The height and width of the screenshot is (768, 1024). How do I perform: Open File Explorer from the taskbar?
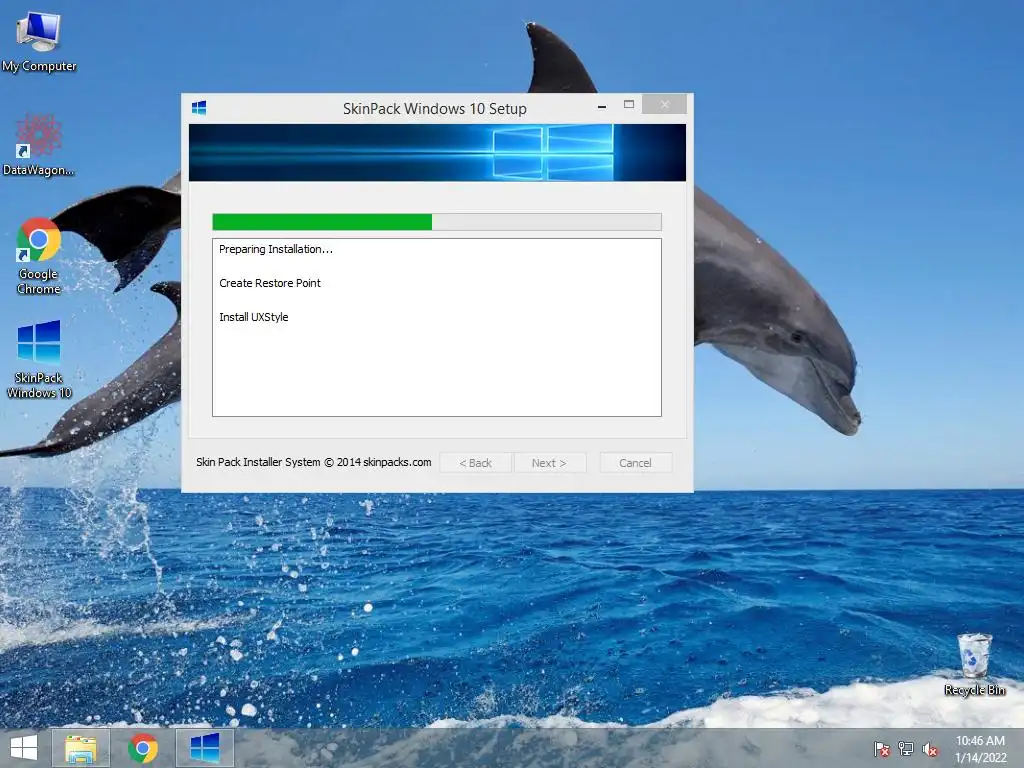point(81,748)
